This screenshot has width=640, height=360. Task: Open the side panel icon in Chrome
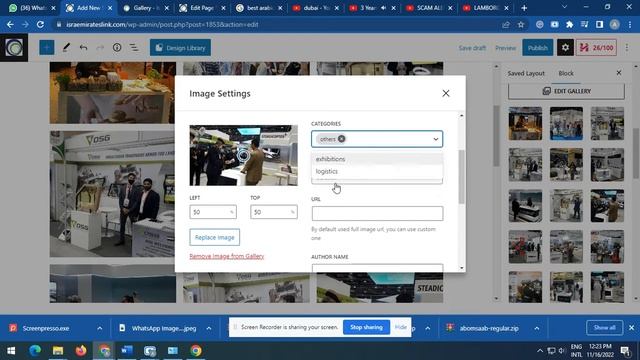click(x=599, y=24)
